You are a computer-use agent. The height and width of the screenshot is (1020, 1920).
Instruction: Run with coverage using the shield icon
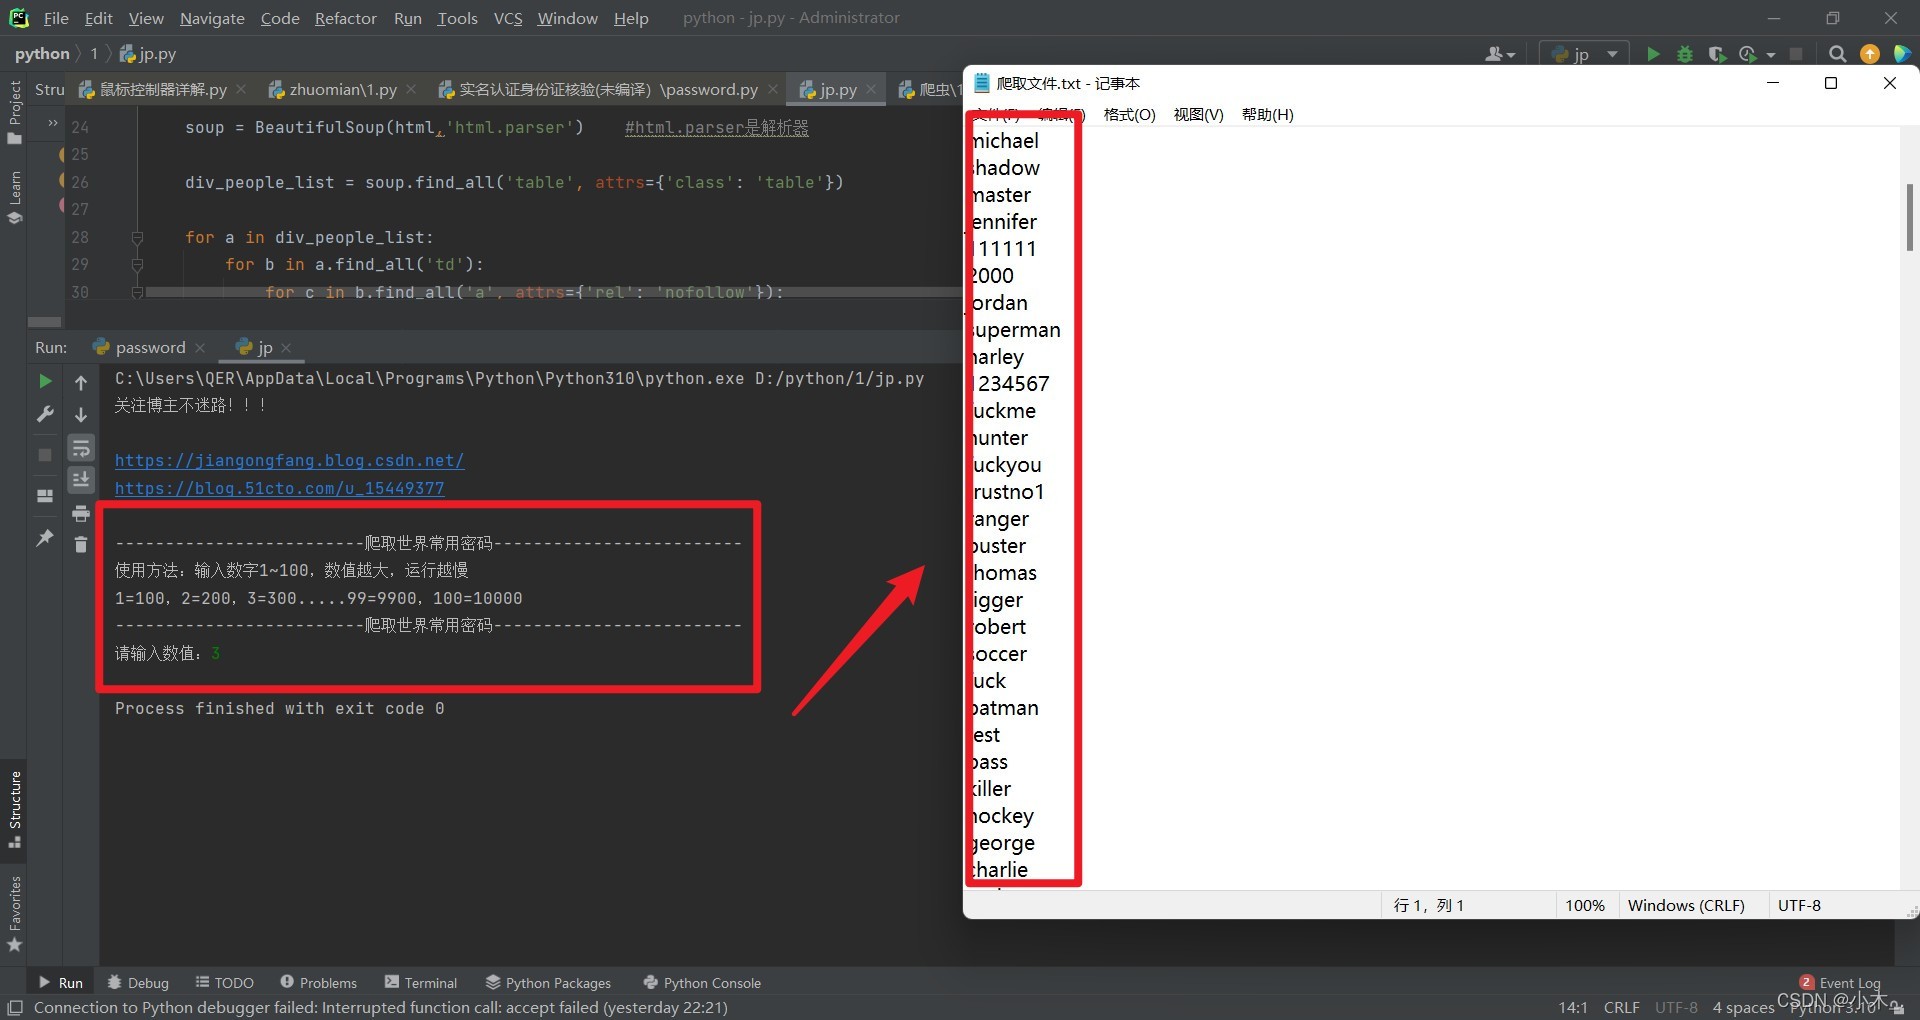pyautogui.click(x=1717, y=54)
